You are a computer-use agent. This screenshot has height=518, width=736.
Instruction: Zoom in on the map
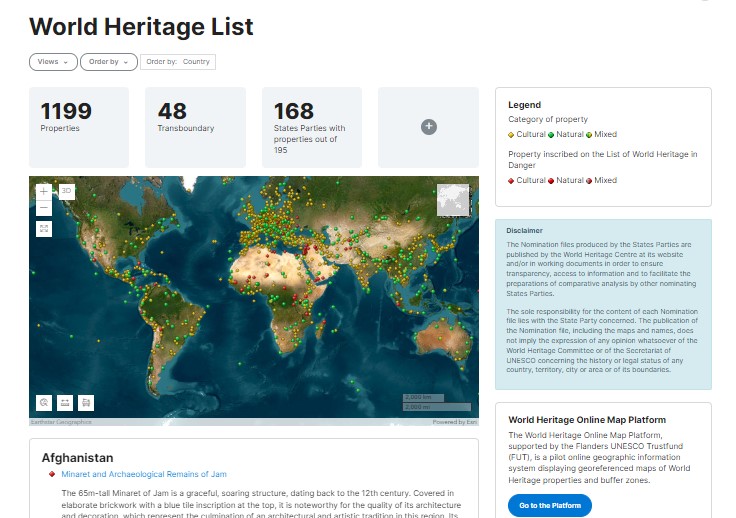coord(43,191)
